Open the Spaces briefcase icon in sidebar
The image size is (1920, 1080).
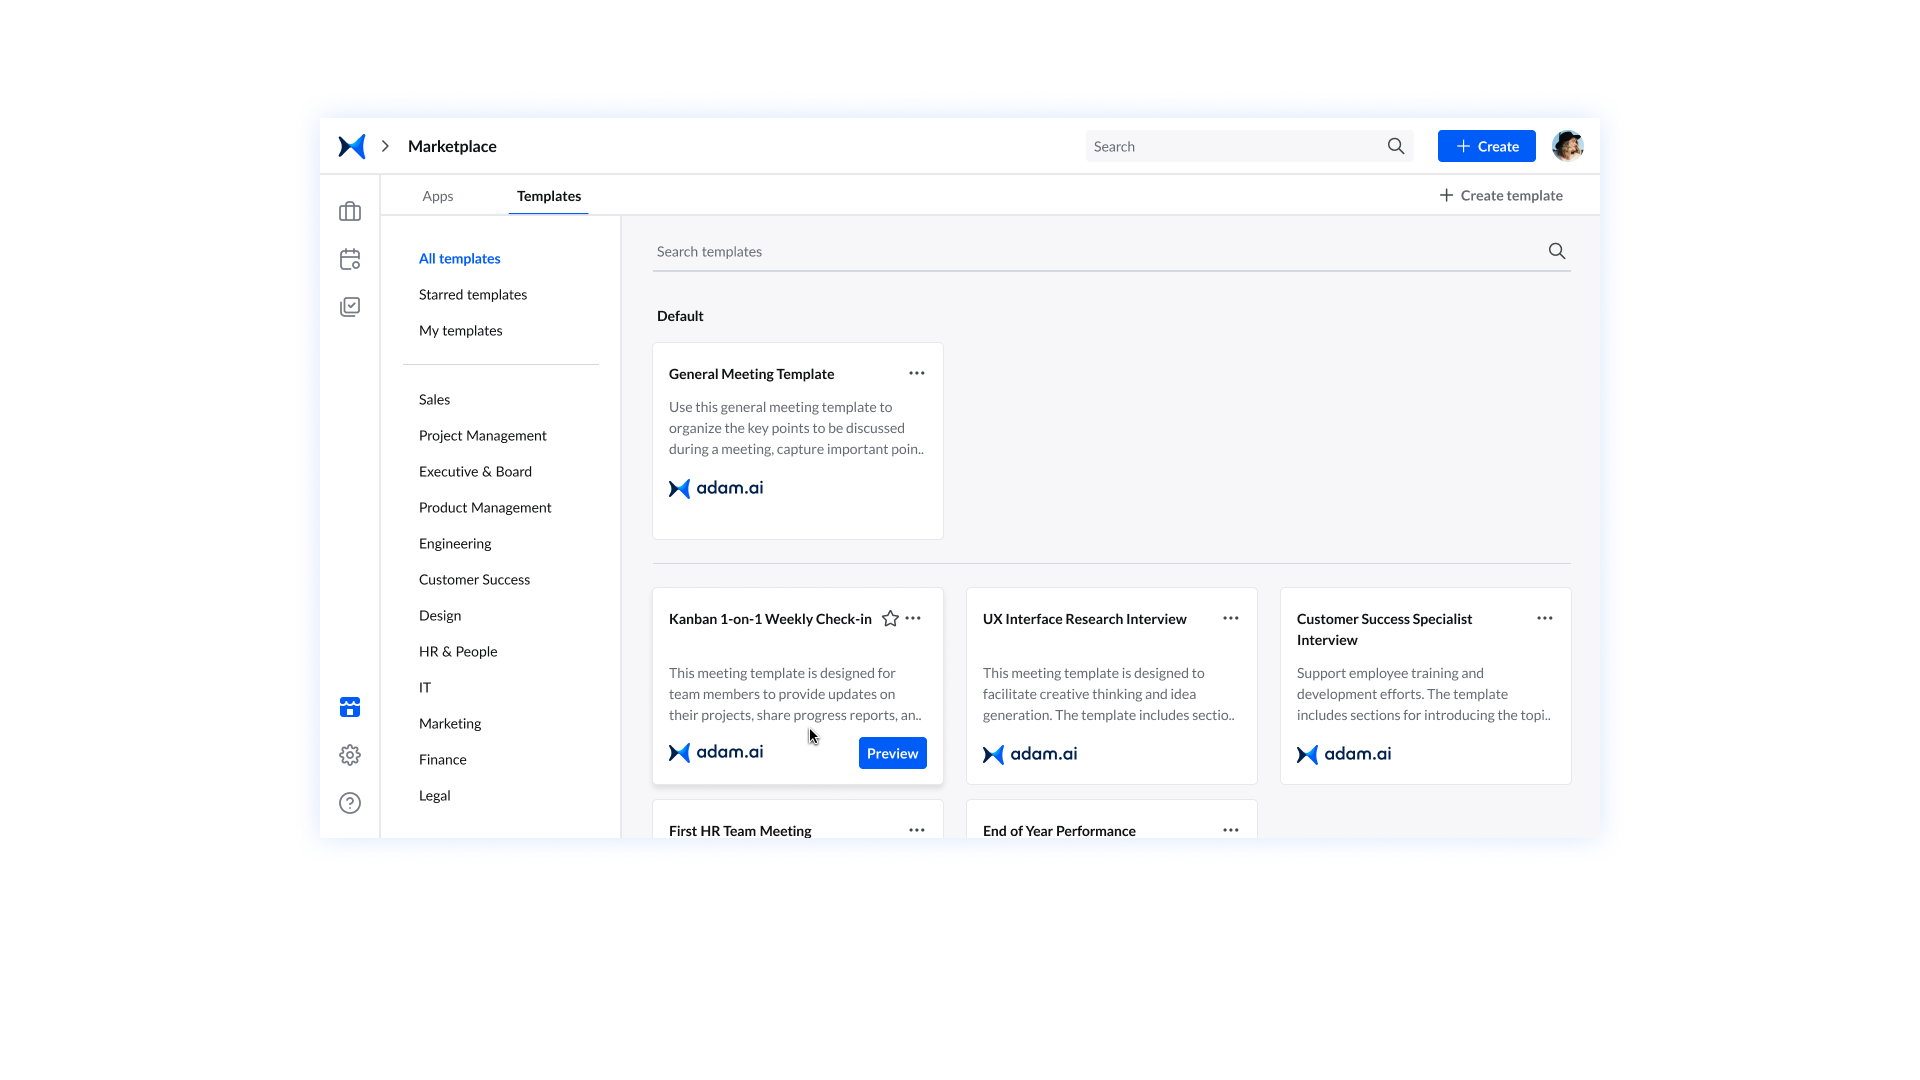(x=349, y=211)
